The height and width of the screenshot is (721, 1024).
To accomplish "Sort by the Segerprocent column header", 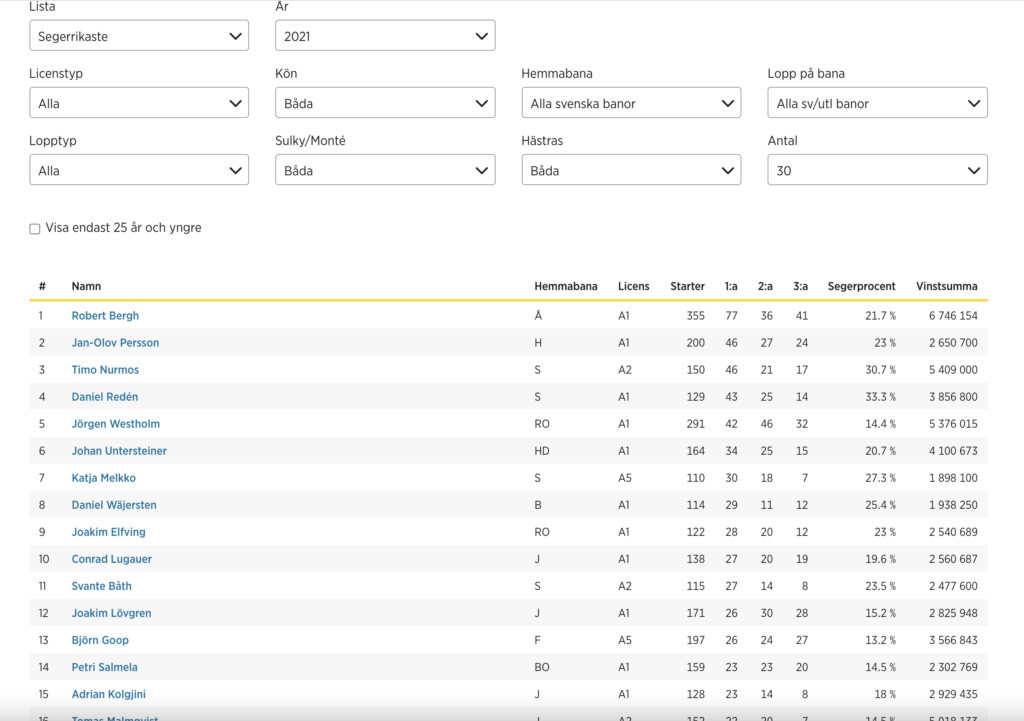I will tap(861, 286).
